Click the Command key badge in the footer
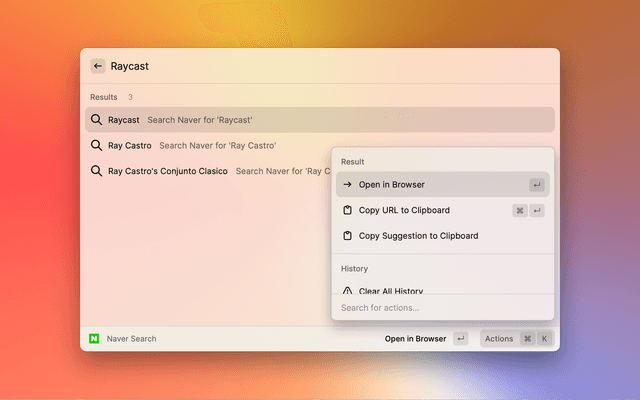This screenshot has width=640, height=400. [x=527, y=339]
